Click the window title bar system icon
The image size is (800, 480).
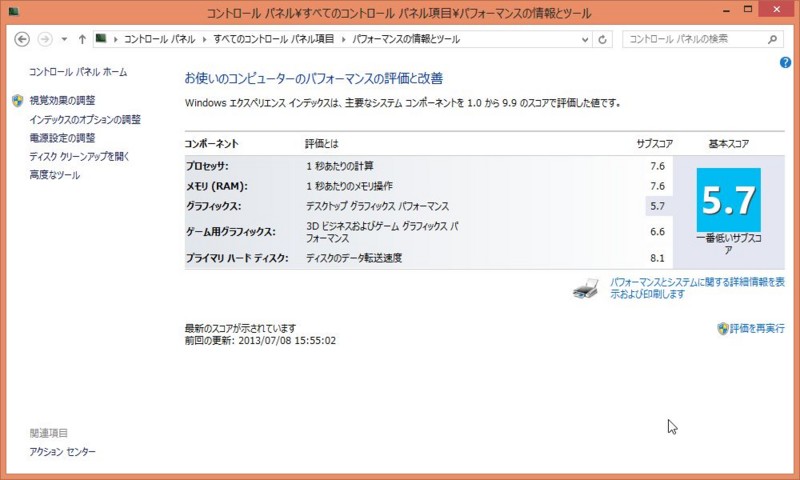(x=13, y=11)
